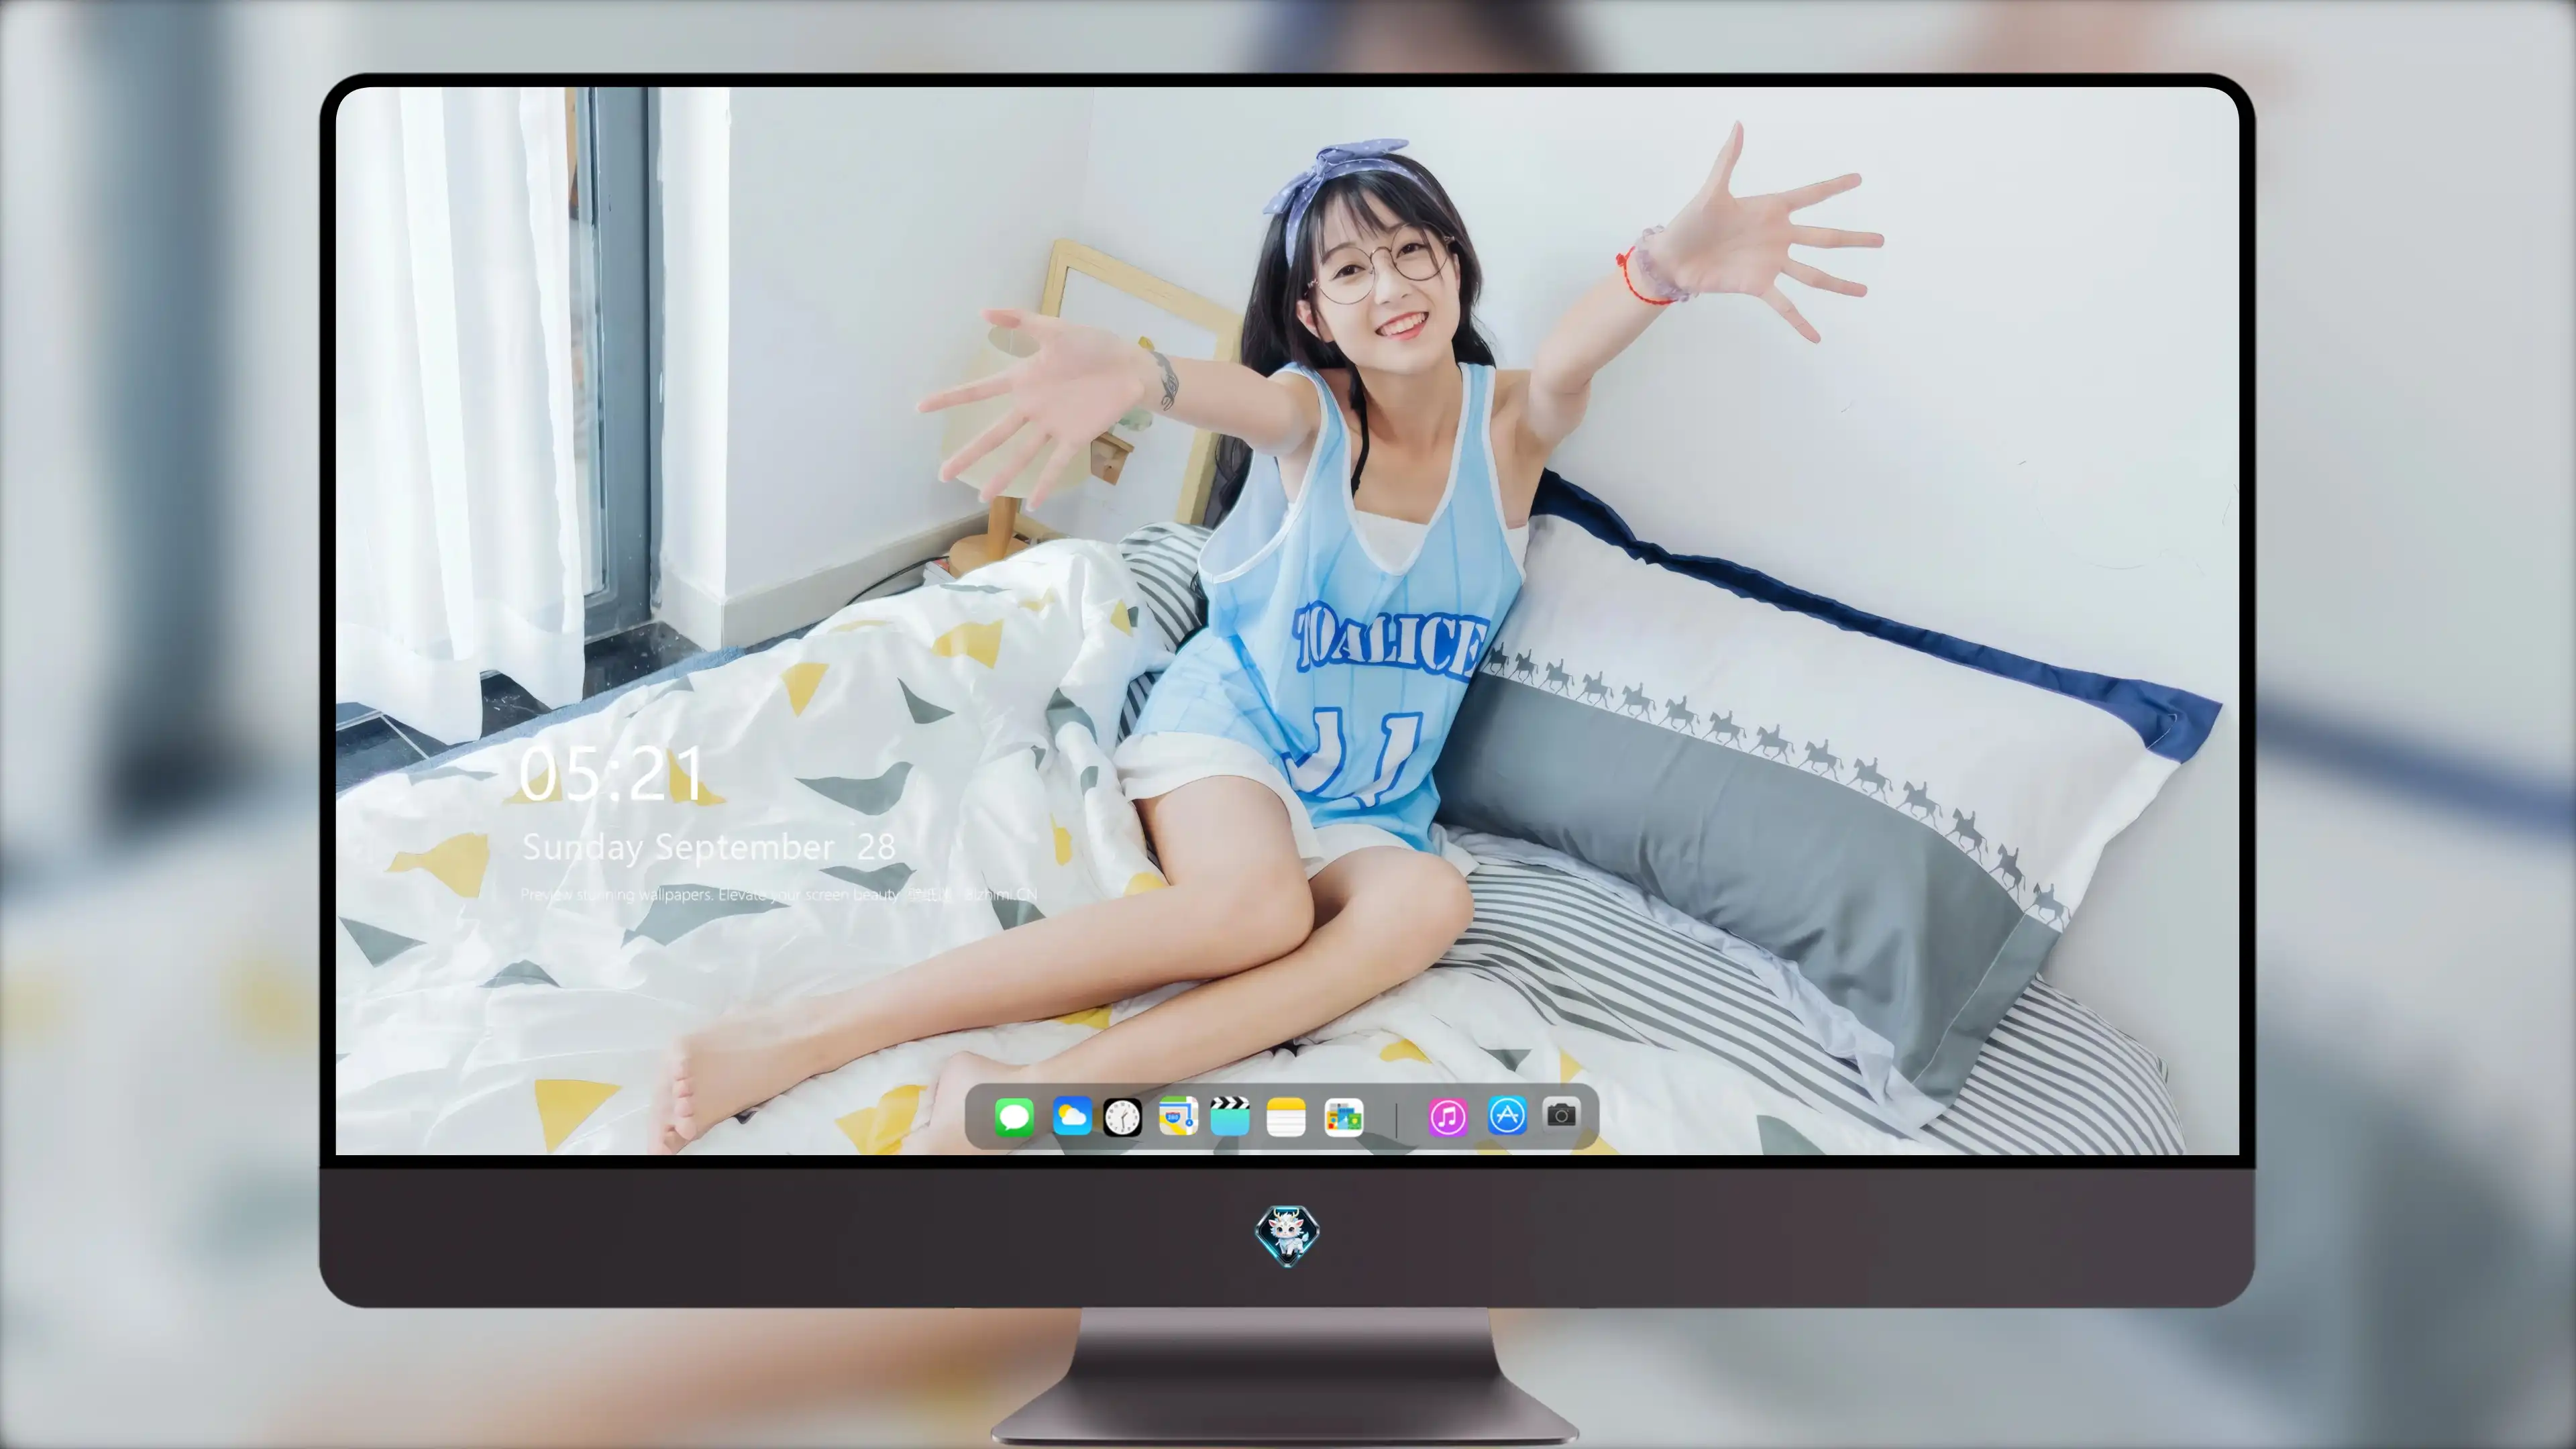Click the 05:21 clock widget
This screenshot has height=1449, width=2576.
[x=612, y=774]
